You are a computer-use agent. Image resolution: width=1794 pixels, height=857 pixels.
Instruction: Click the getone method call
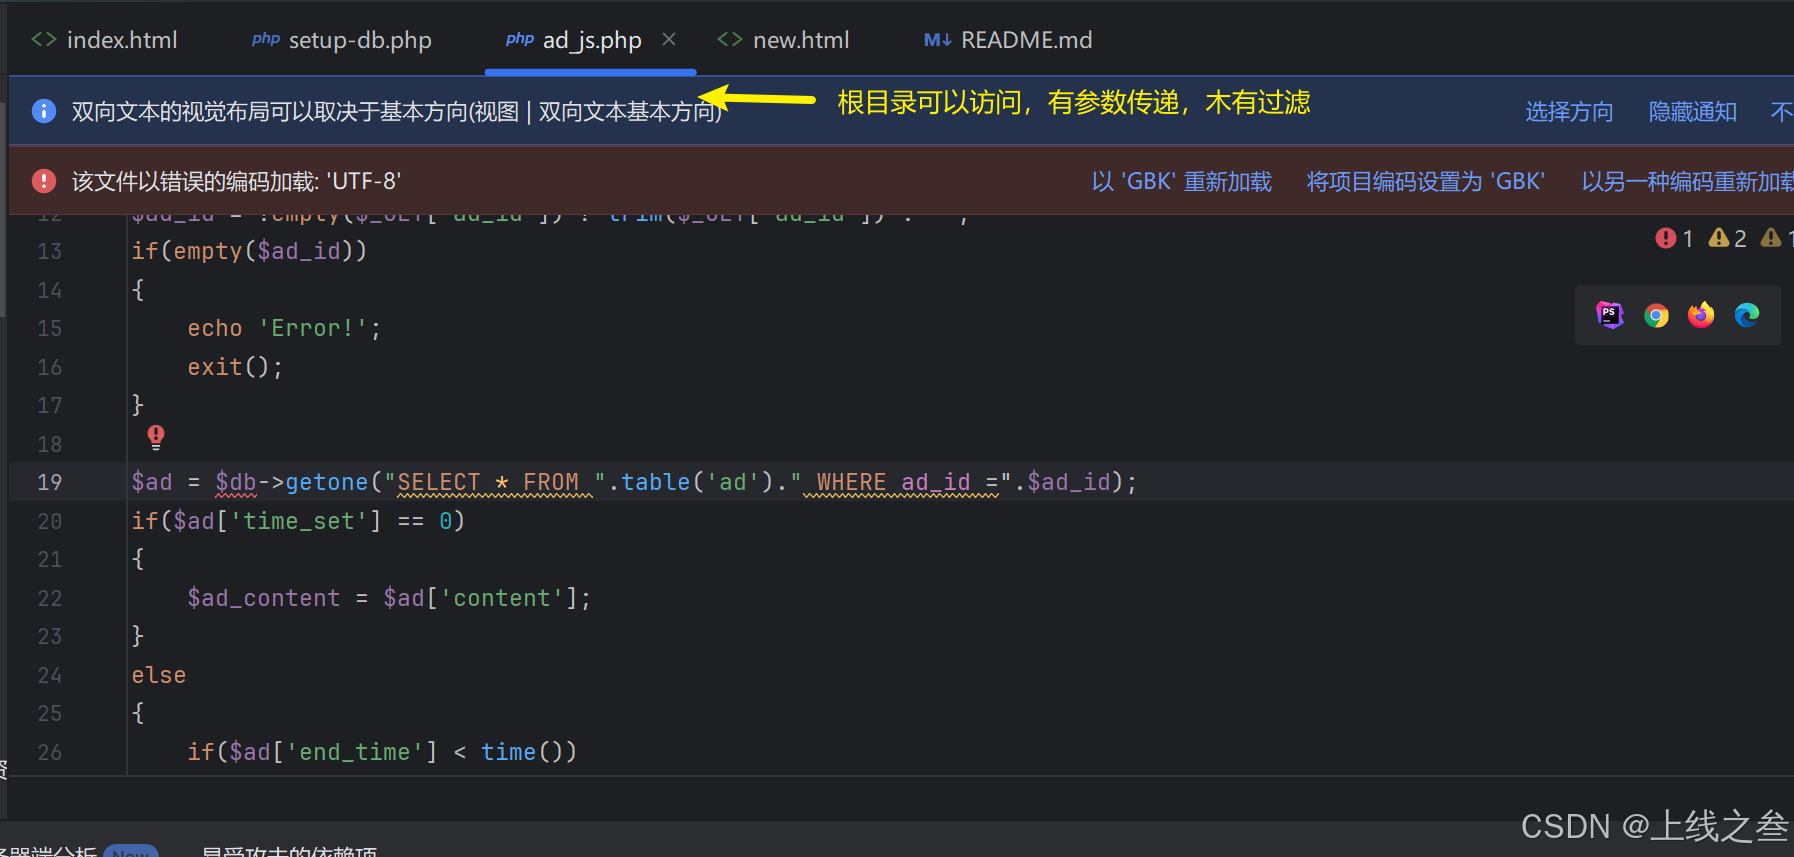point(327,483)
